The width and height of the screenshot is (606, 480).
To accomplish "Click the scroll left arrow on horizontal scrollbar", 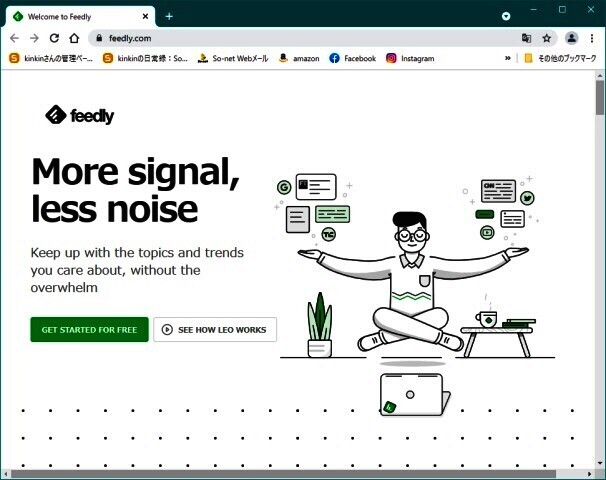I will tap(5, 474).
